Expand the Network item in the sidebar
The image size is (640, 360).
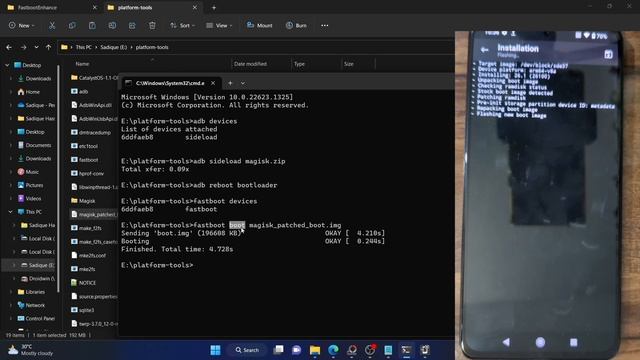pos(11,305)
